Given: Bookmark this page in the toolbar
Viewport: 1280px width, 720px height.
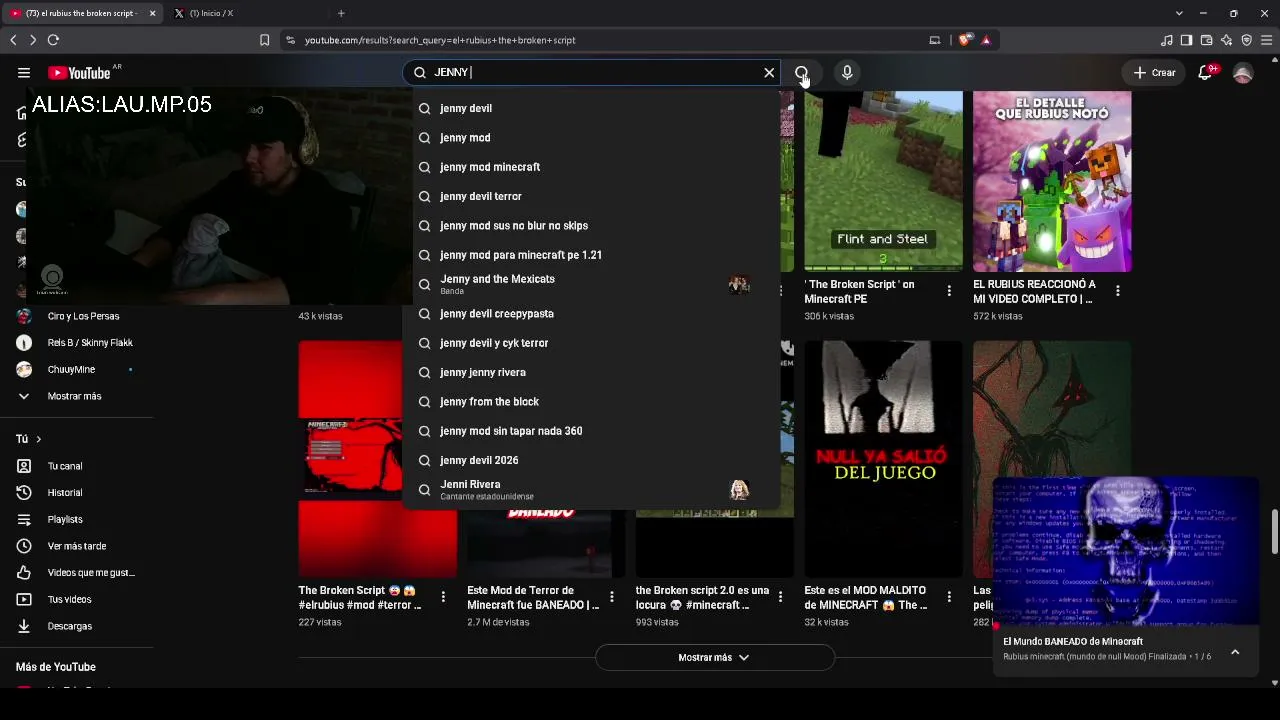Looking at the screenshot, I should click(x=264, y=40).
